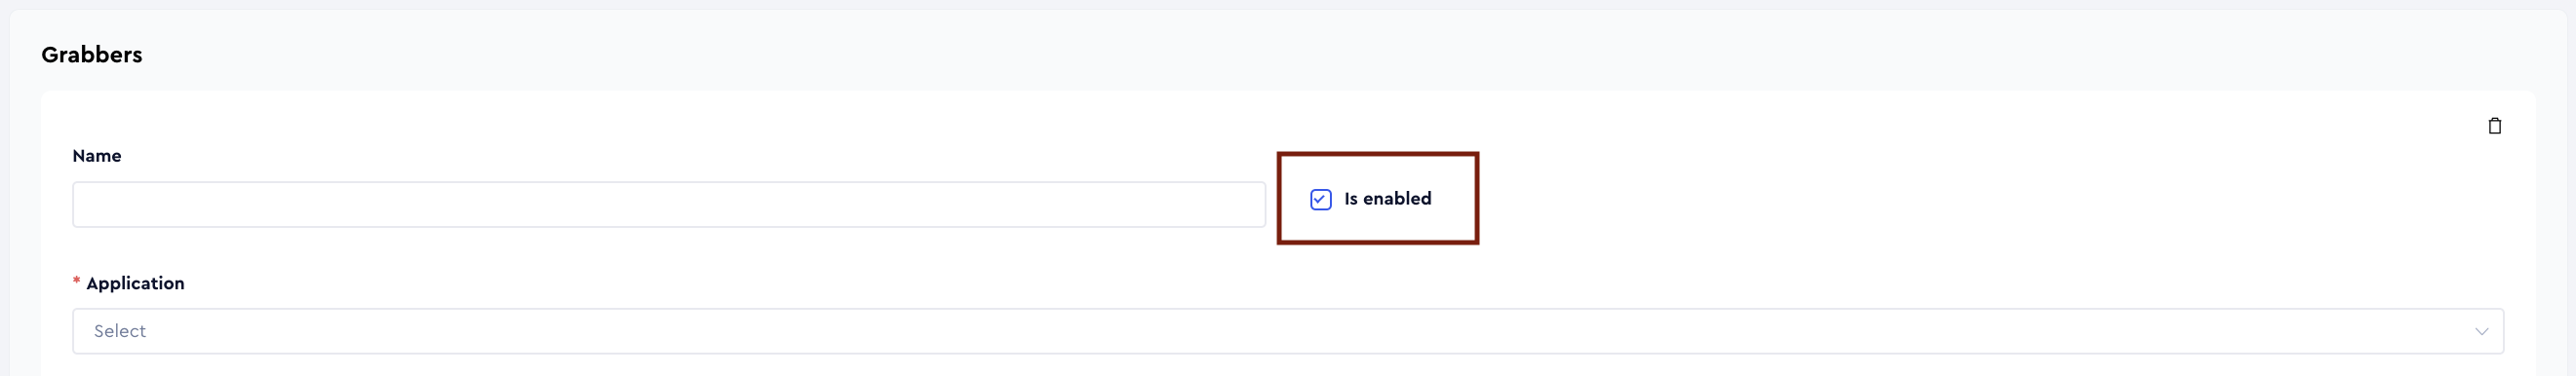Click the 'Select' placeholder in the Application combo box
The width and height of the screenshot is (2576, 376).
(x=120, y=331)
